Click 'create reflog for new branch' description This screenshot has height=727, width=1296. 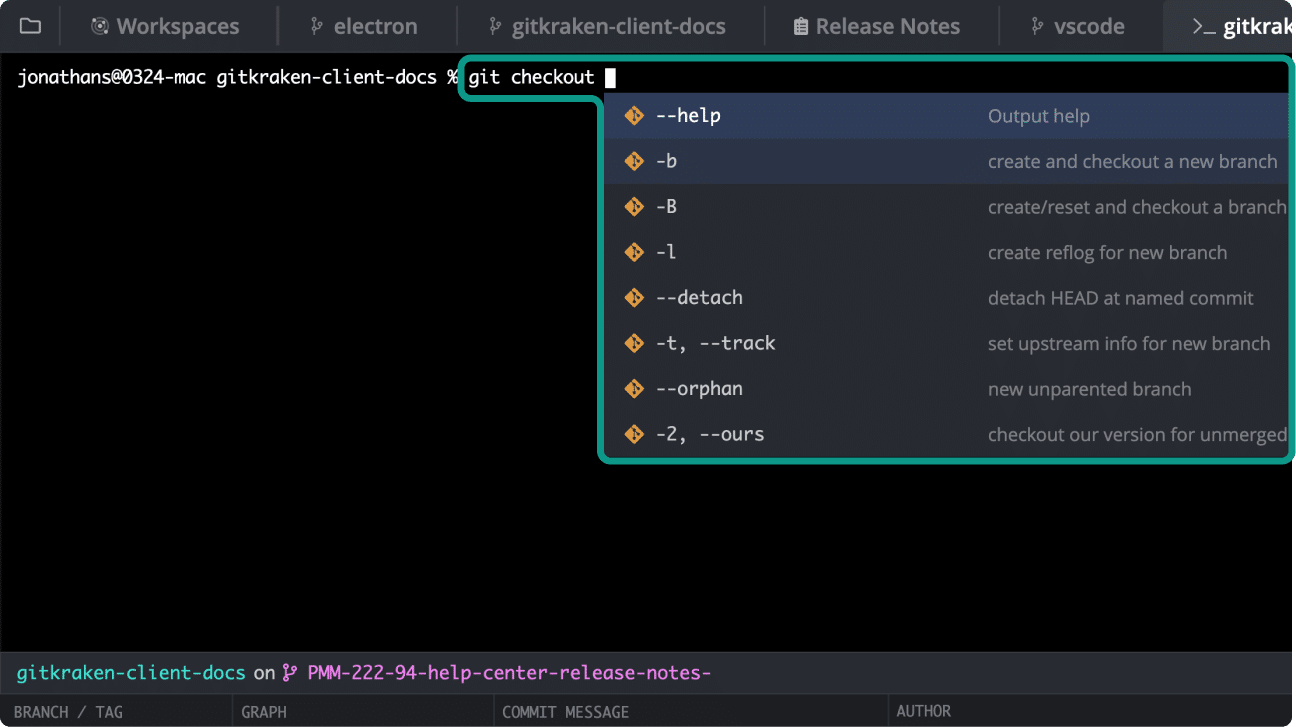tap(1107, 253)
